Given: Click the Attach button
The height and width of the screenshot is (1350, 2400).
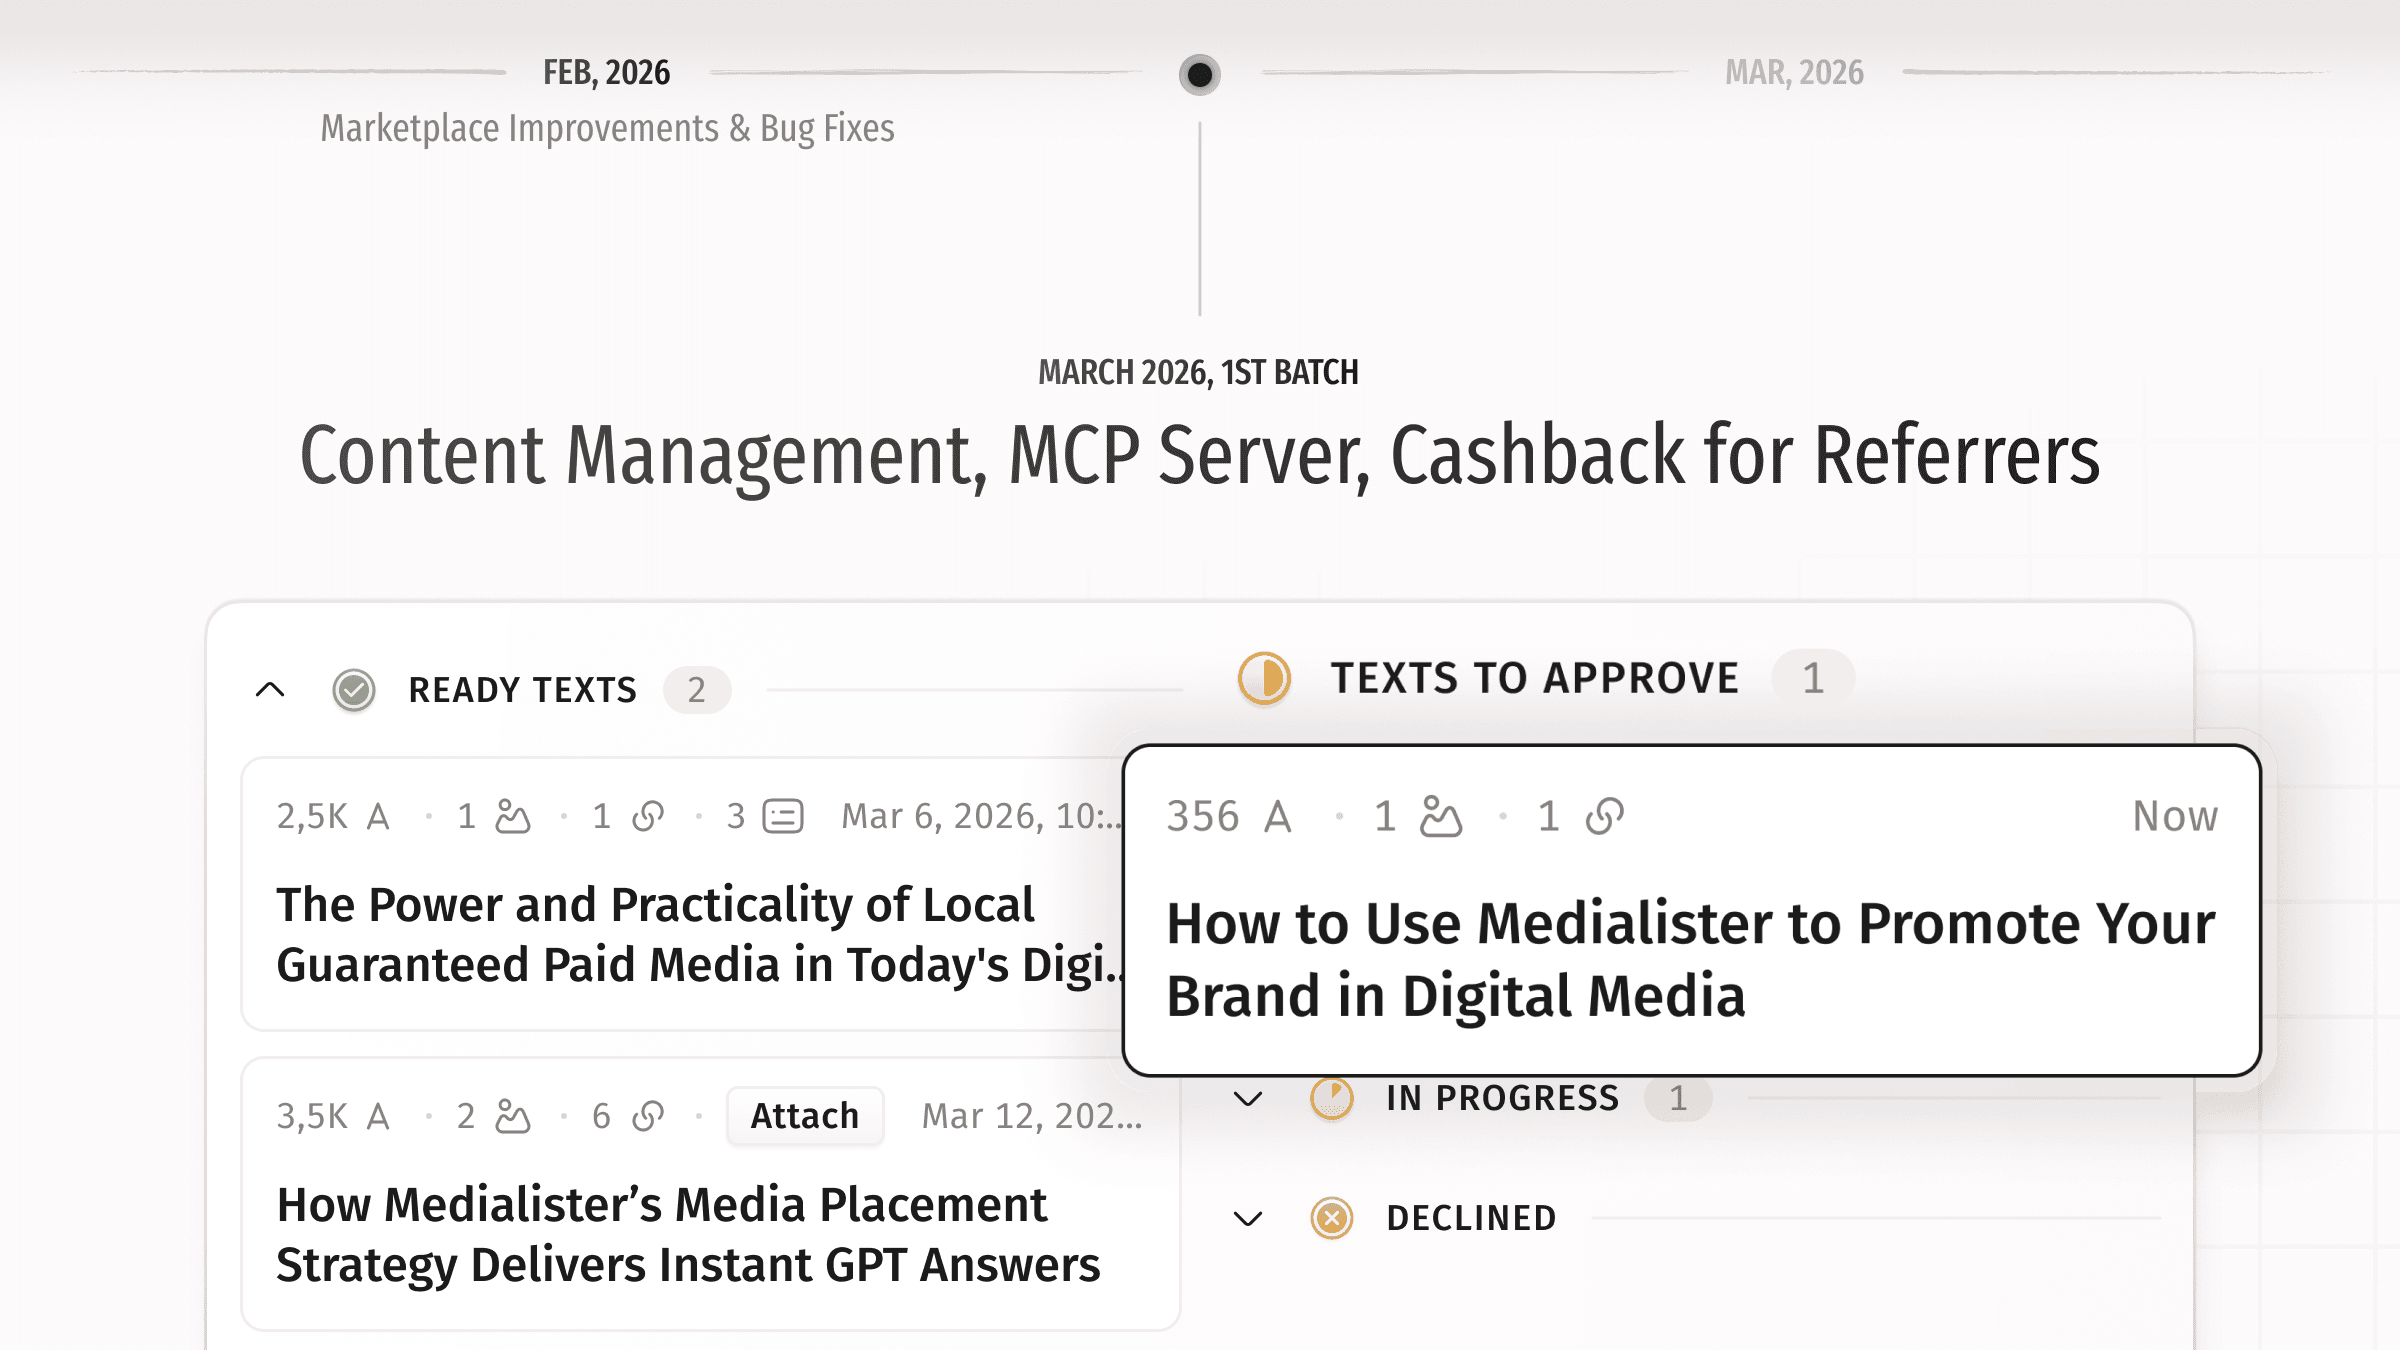Looking at the screenshot, I should (804, 1116).
